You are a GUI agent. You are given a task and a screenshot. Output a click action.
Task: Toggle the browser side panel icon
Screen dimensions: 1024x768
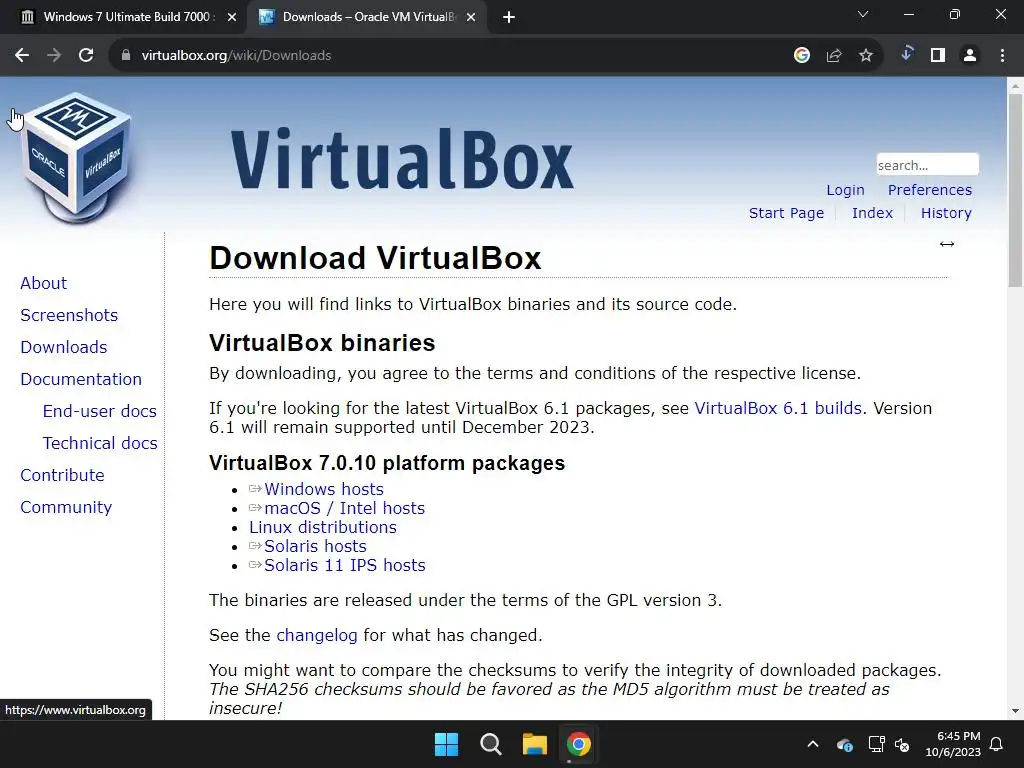point(938,56)
